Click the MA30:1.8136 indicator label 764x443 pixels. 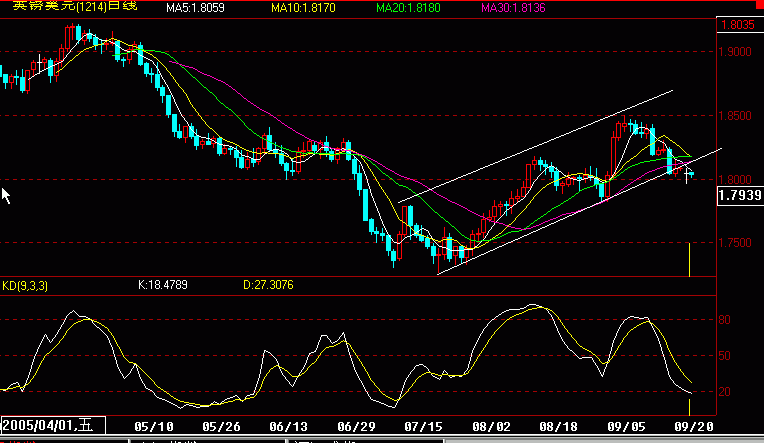[x=513, y=8]
